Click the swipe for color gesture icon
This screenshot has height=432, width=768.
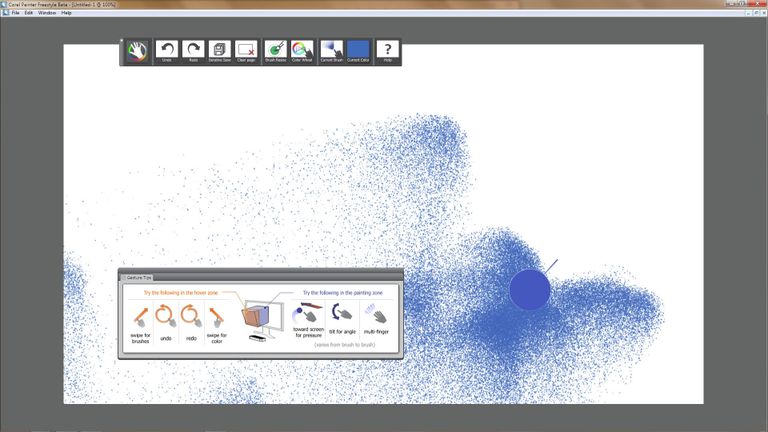pyautogui.click(x=216, y=317)
